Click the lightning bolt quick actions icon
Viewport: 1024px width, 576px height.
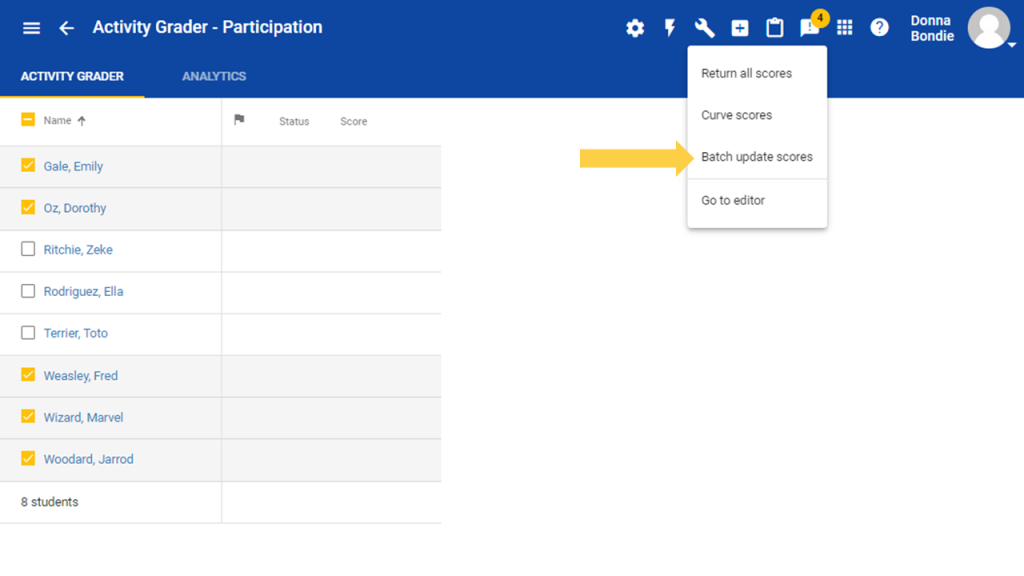click(x=670, y=28)
